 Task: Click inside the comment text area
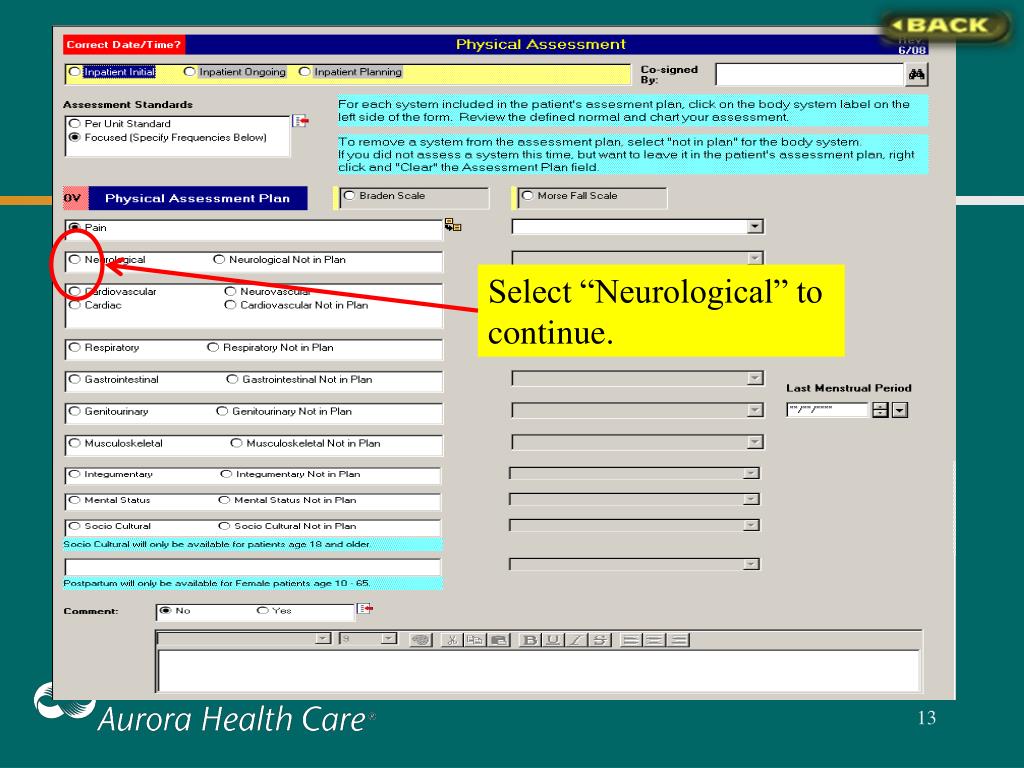pos(538,670)
